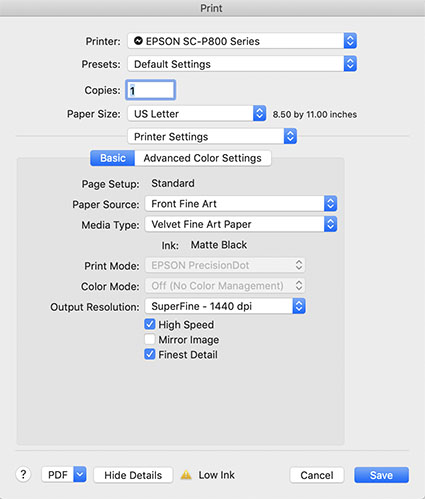425x499 pixels.
Task: Disable the High Speed checkbox
Action: click(150, 324)
